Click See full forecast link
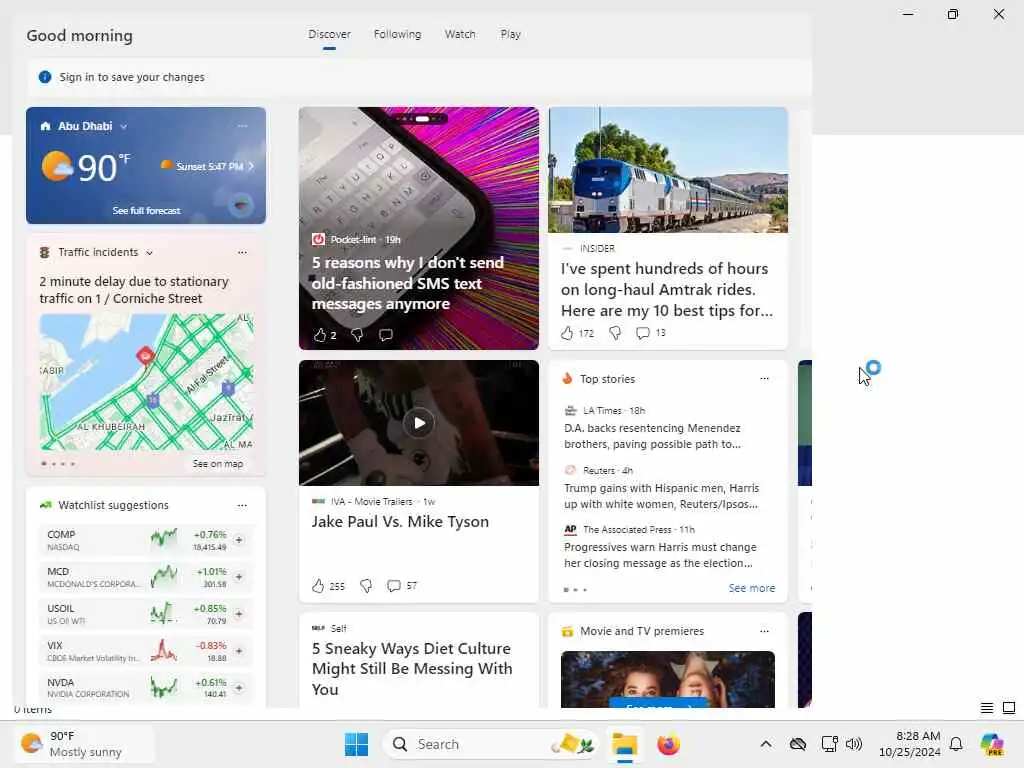The height and width of the screenshot is (768, 1024). point(146,210)
